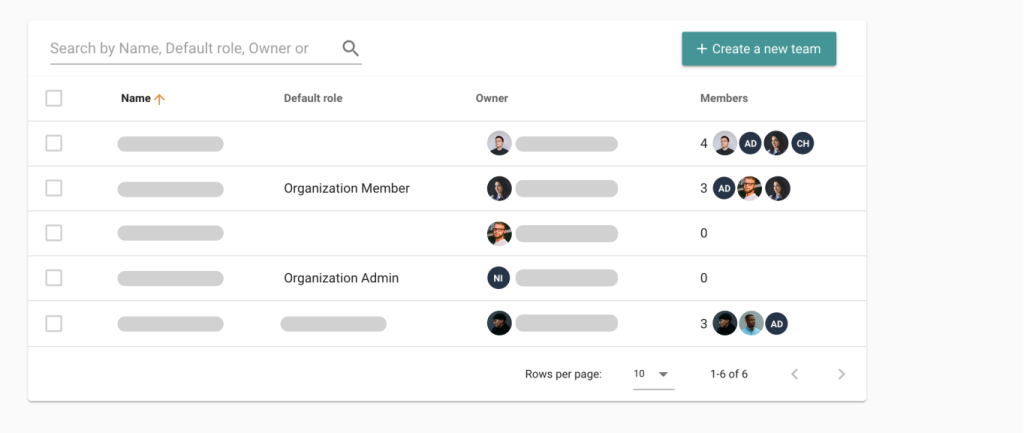Viewport: 1024px width, 433px height.
Task: Sort by the Owner column header
Action: (x=491, y=98)
